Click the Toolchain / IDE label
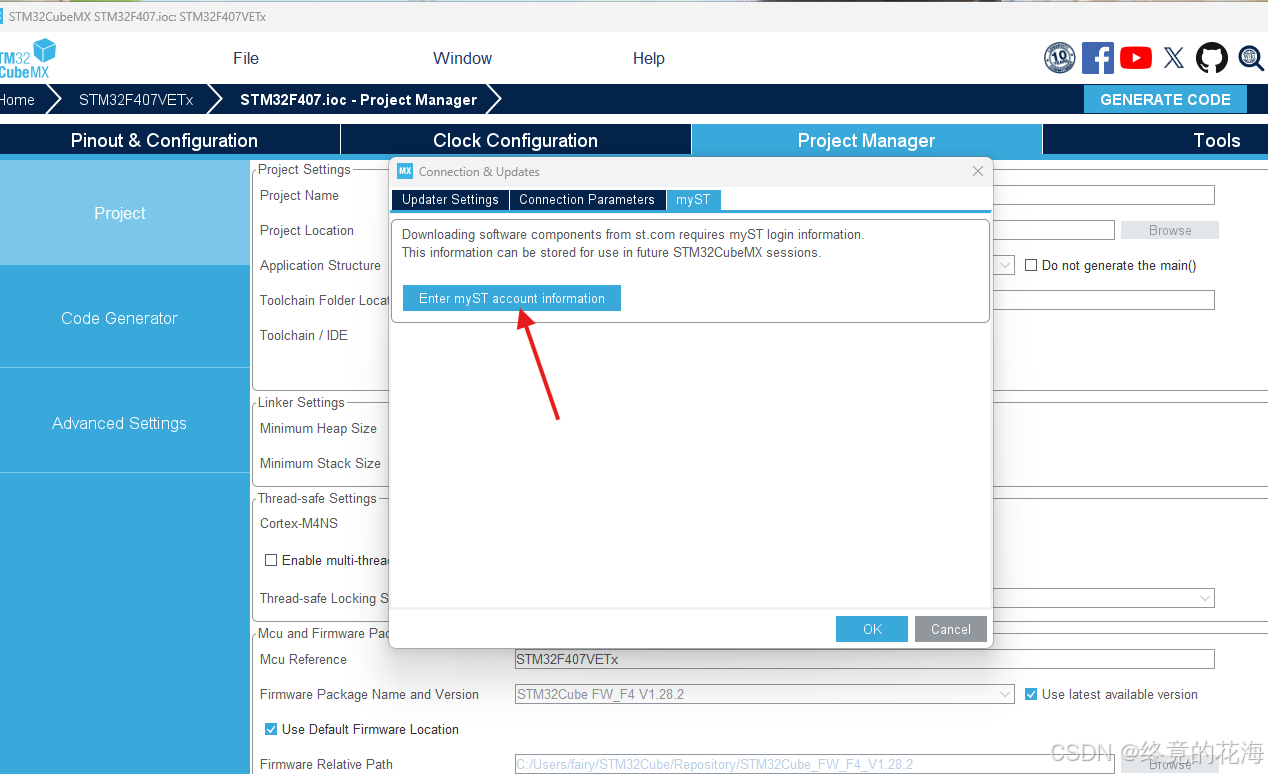The height and width of the screenshot is (774, 1268). (x=304, y=335)
